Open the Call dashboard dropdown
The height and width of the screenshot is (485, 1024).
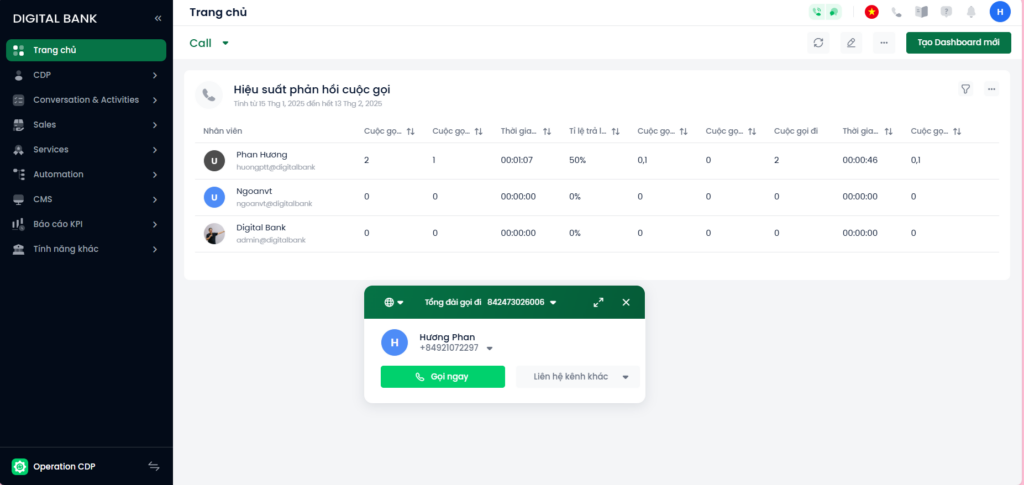pos(209,43)
